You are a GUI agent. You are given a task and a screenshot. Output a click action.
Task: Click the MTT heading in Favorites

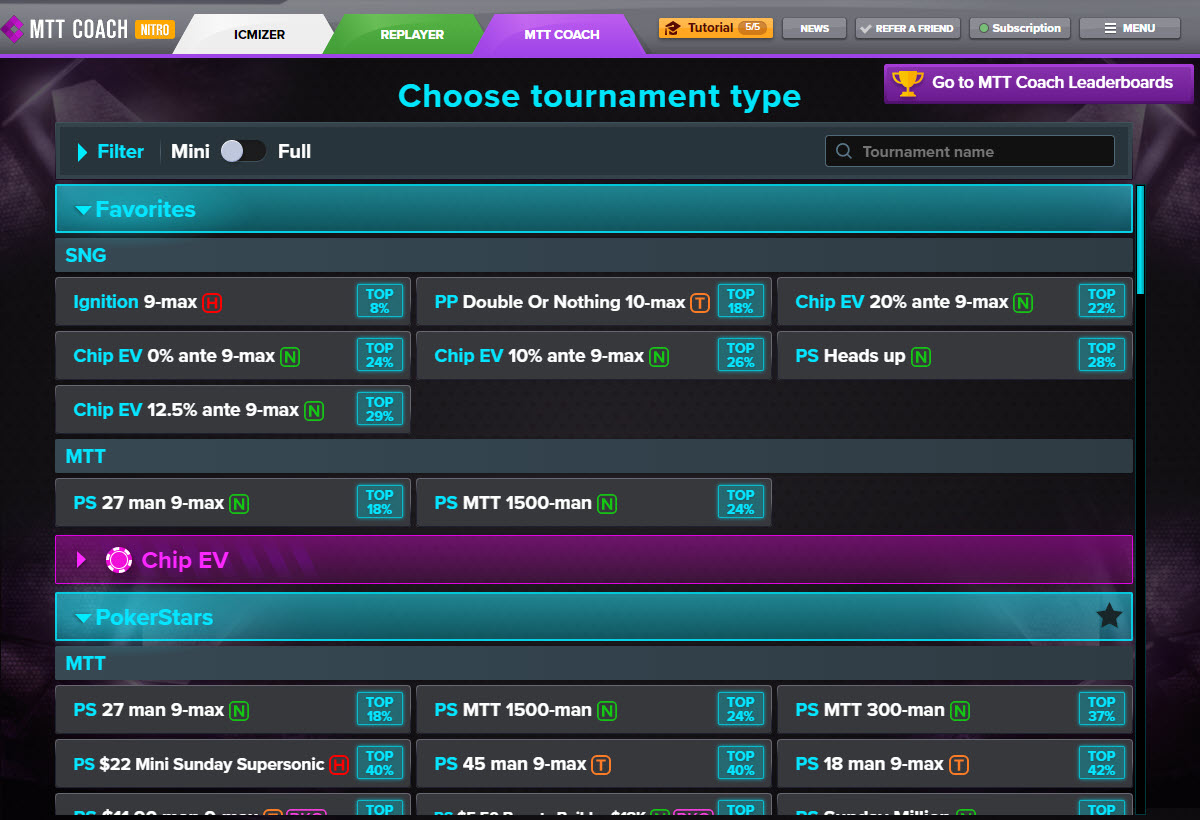(x=86, y=456)
